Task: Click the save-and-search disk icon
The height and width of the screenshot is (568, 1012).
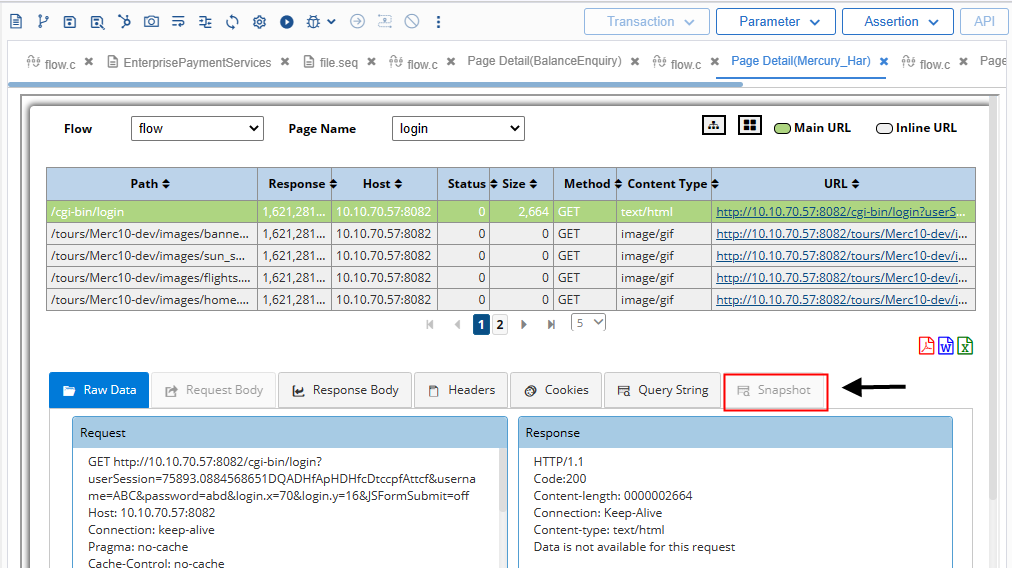Action: [x=97, y=22]
